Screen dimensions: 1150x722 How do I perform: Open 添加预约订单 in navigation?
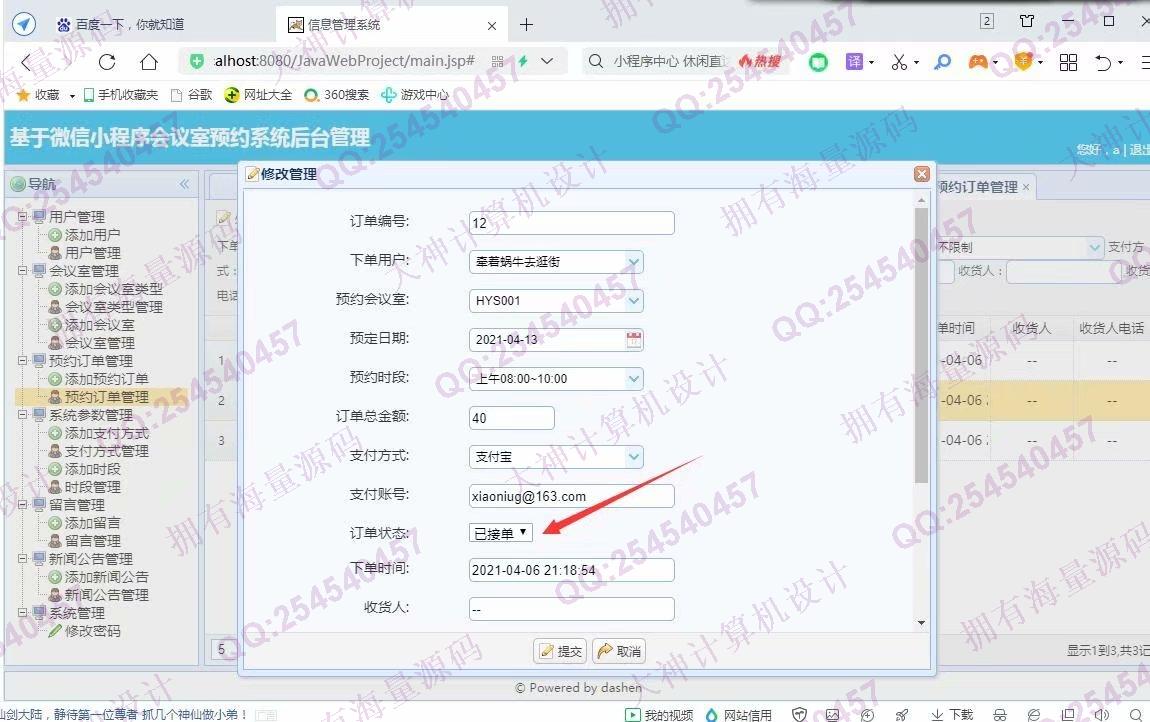click(x=99, y=379)
